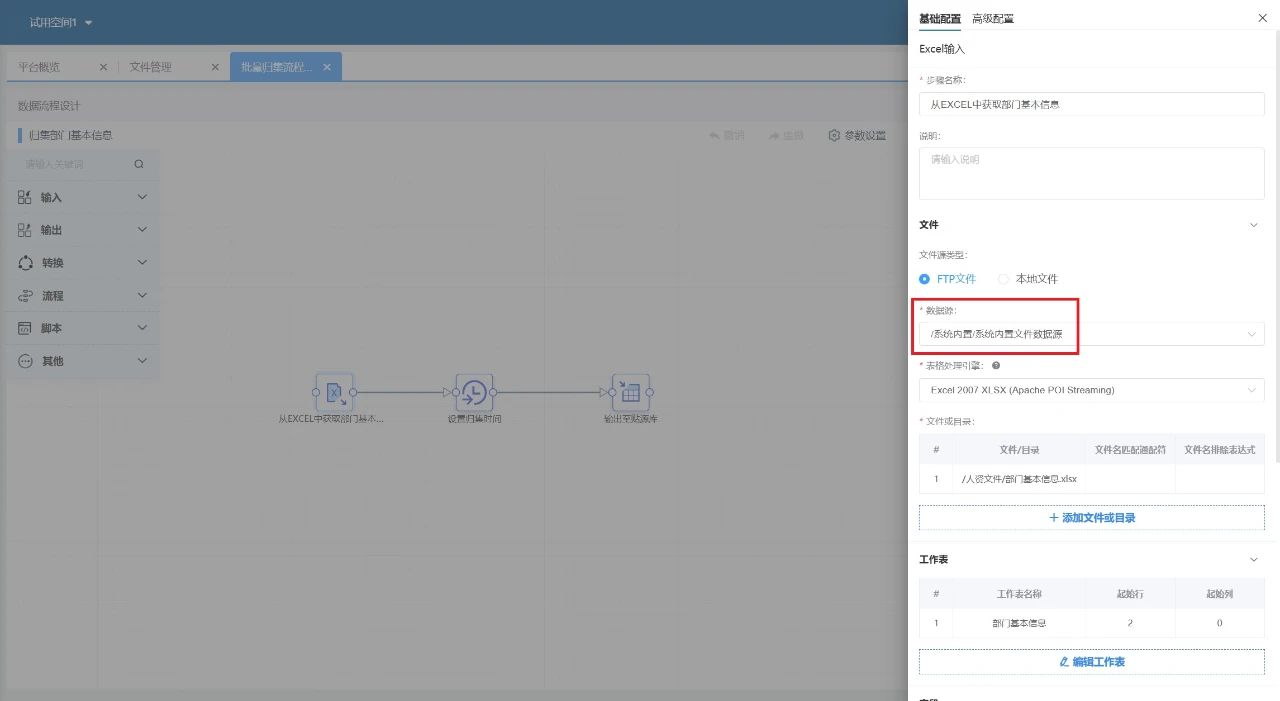Click 编辑工作表 button
Screen dimensions: 1280x701
point(1091,662)
